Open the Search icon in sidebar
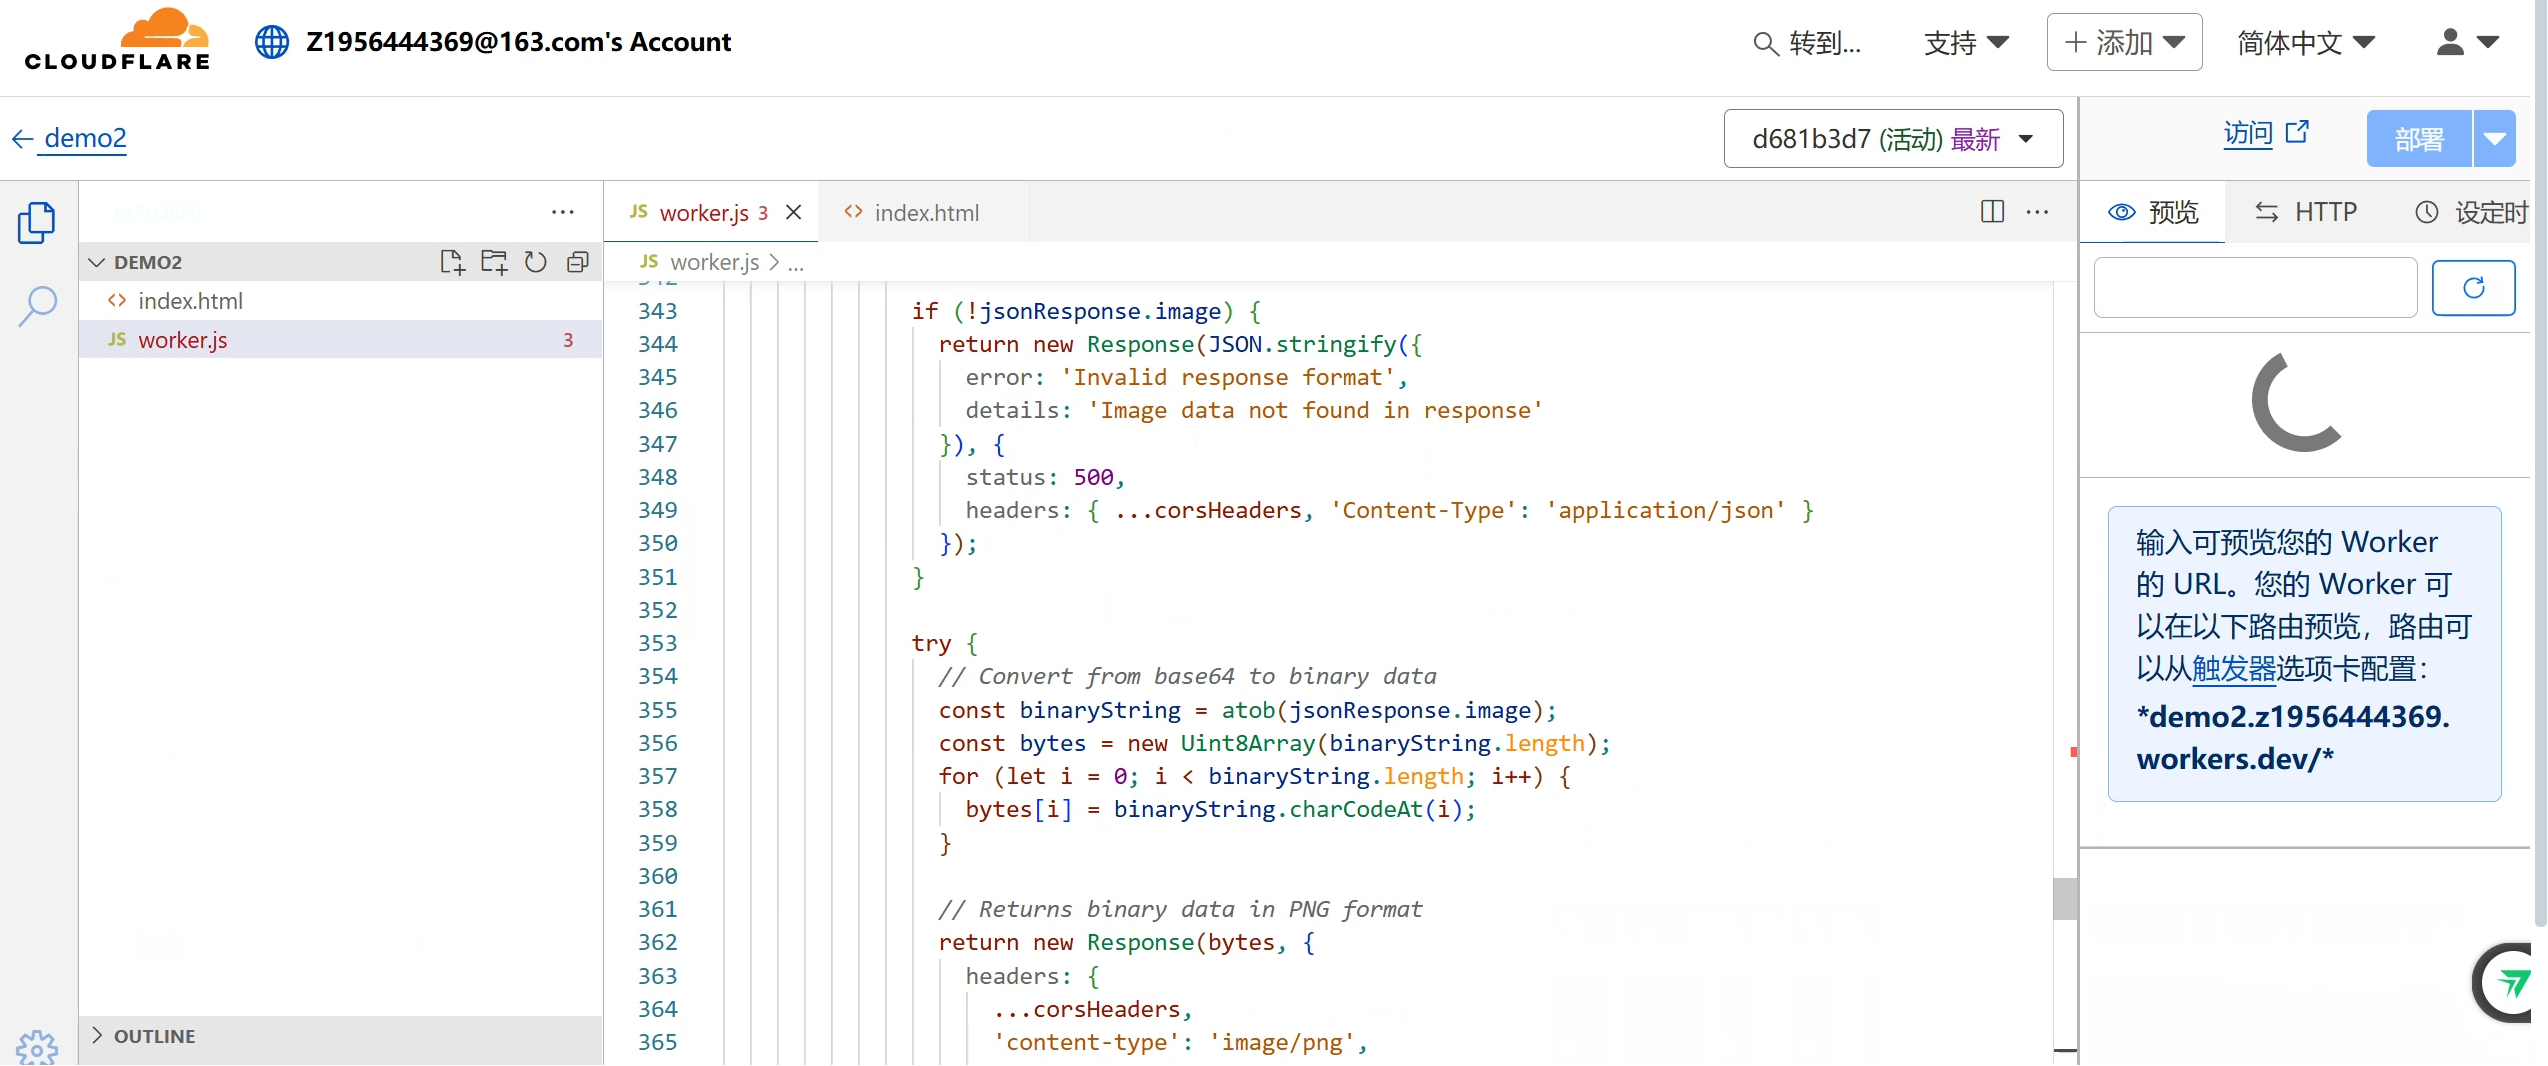 point(37,306)
